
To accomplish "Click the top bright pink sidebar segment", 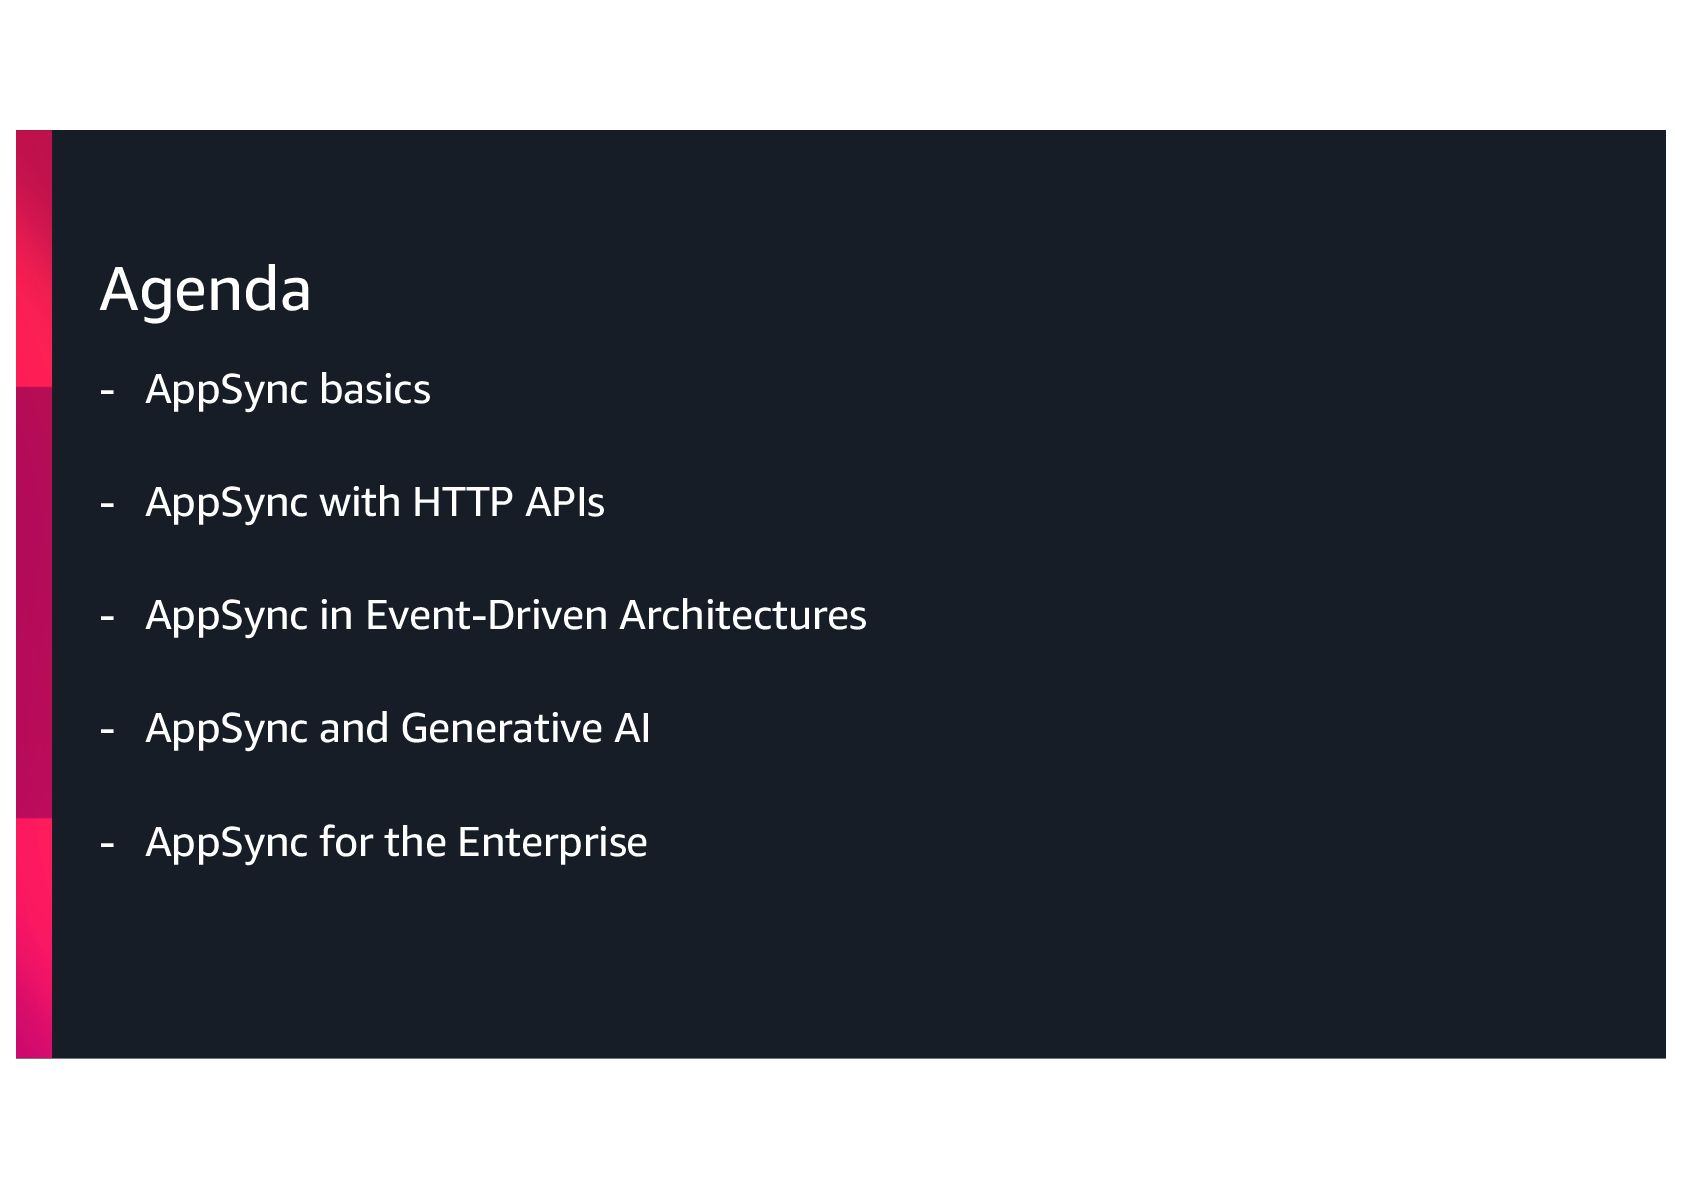I will click(34, 258).
